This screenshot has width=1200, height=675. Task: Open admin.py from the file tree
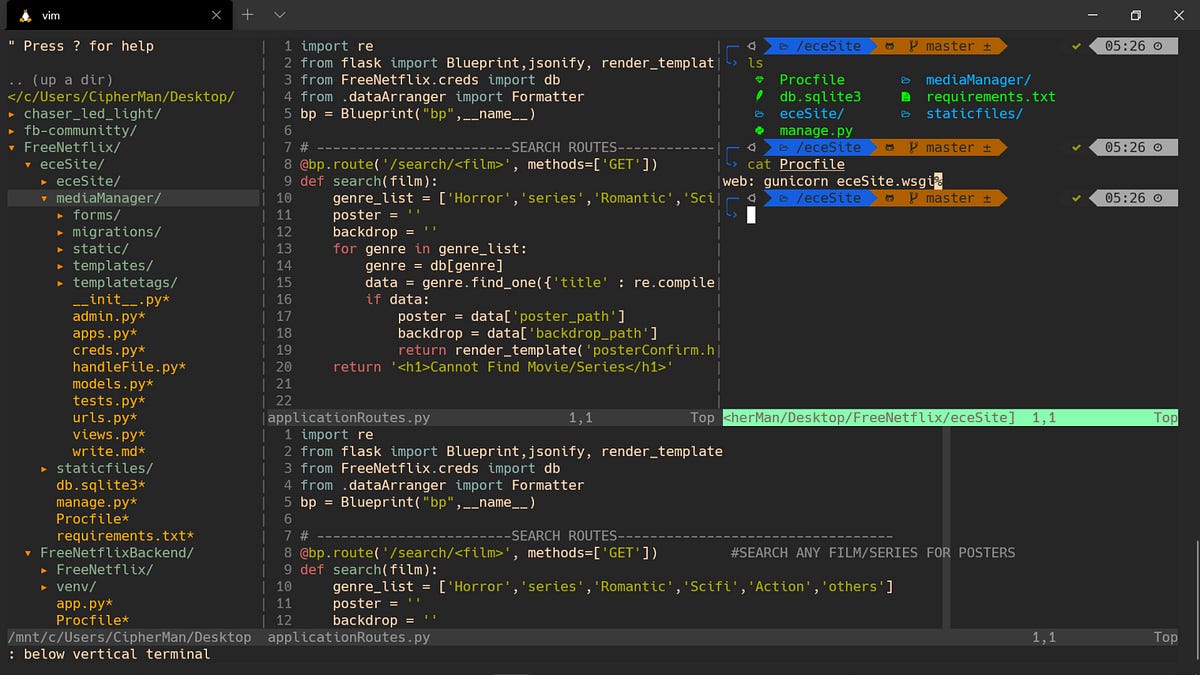[x=109, y=316]
